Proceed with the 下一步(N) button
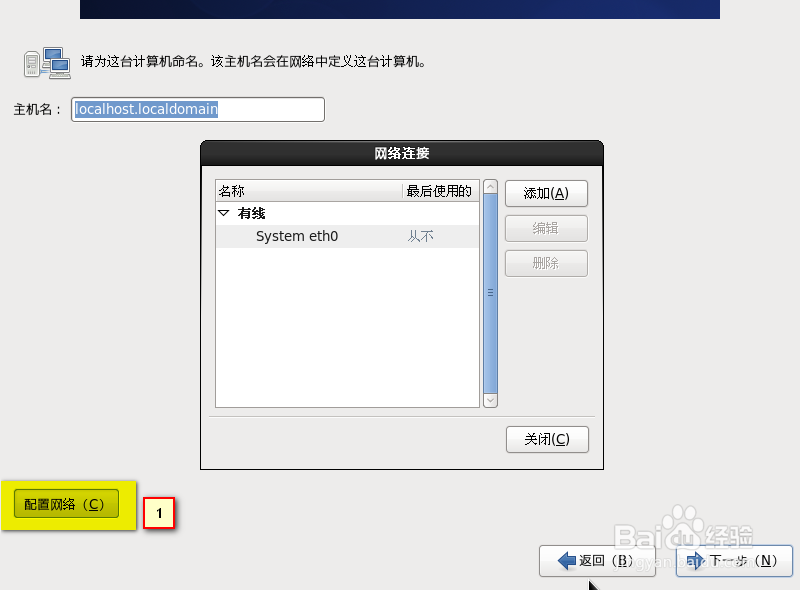The width and height of the screenshot is (800, 590). [733, 561]
